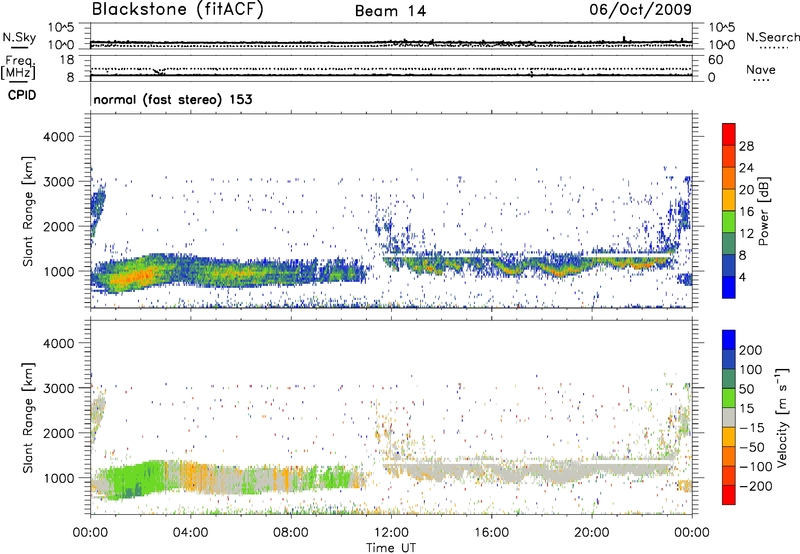Click 'normal (fast stereo) 153' text
The image size is (800, 554).
point(173,99)
